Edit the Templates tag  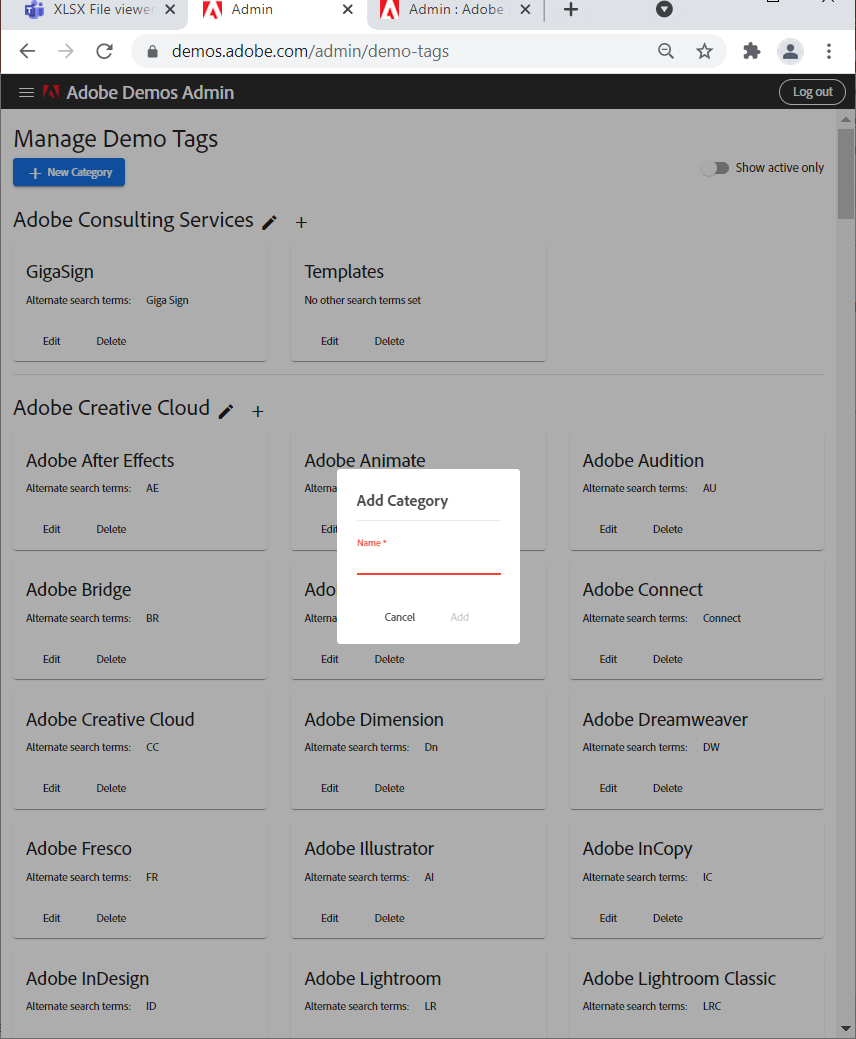(x=330, y=341)
